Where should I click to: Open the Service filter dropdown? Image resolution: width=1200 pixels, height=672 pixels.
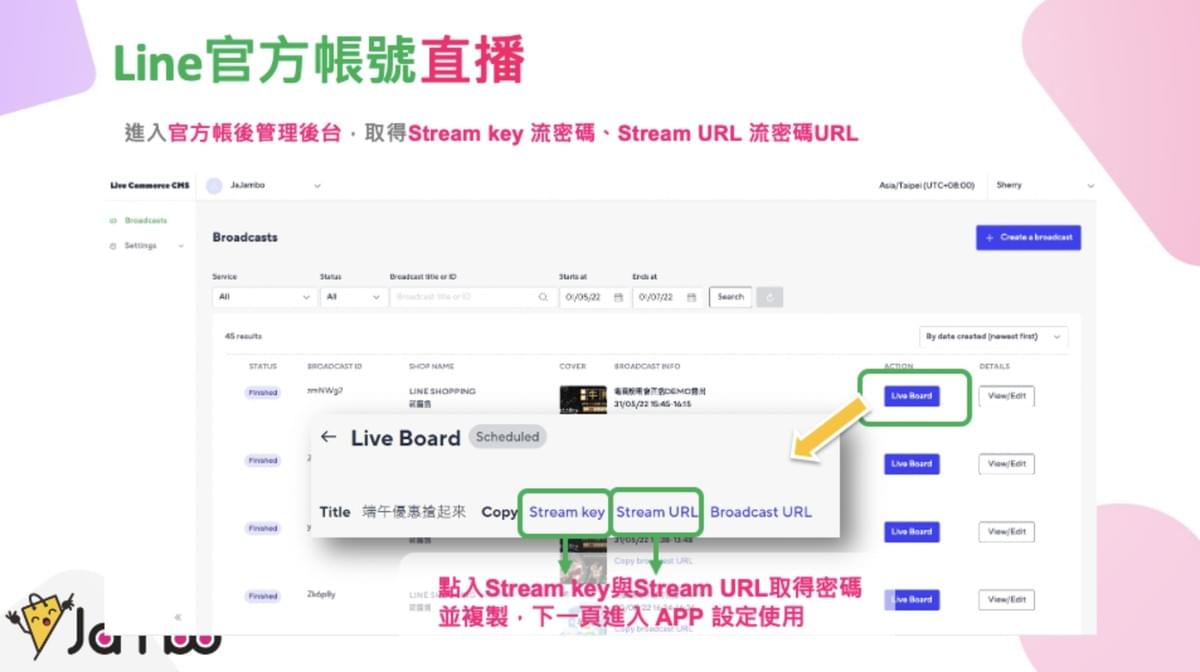pyautogui.click(x=265, y=297)
